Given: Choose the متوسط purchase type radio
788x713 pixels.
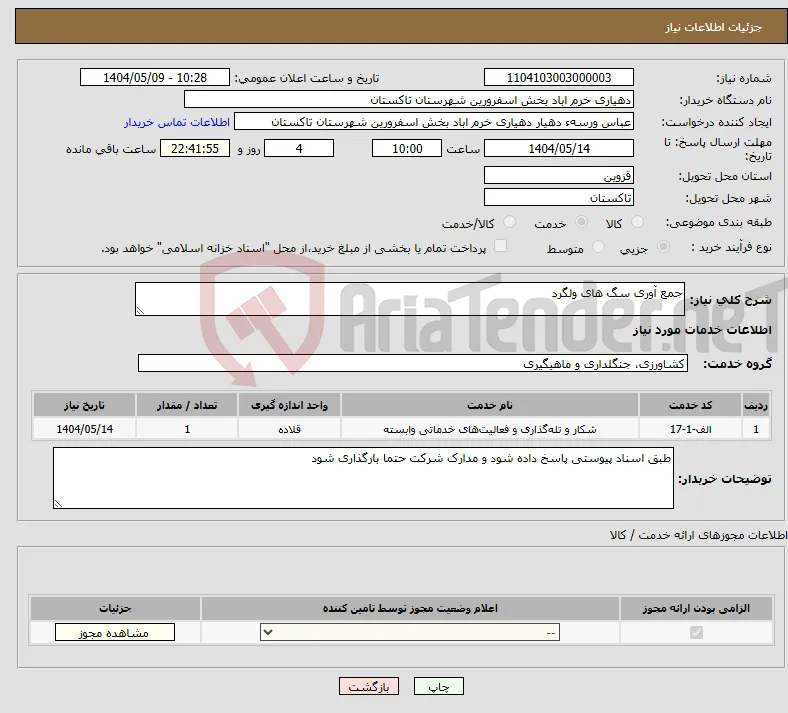Looking at the screenshot, I should point(598,247).
